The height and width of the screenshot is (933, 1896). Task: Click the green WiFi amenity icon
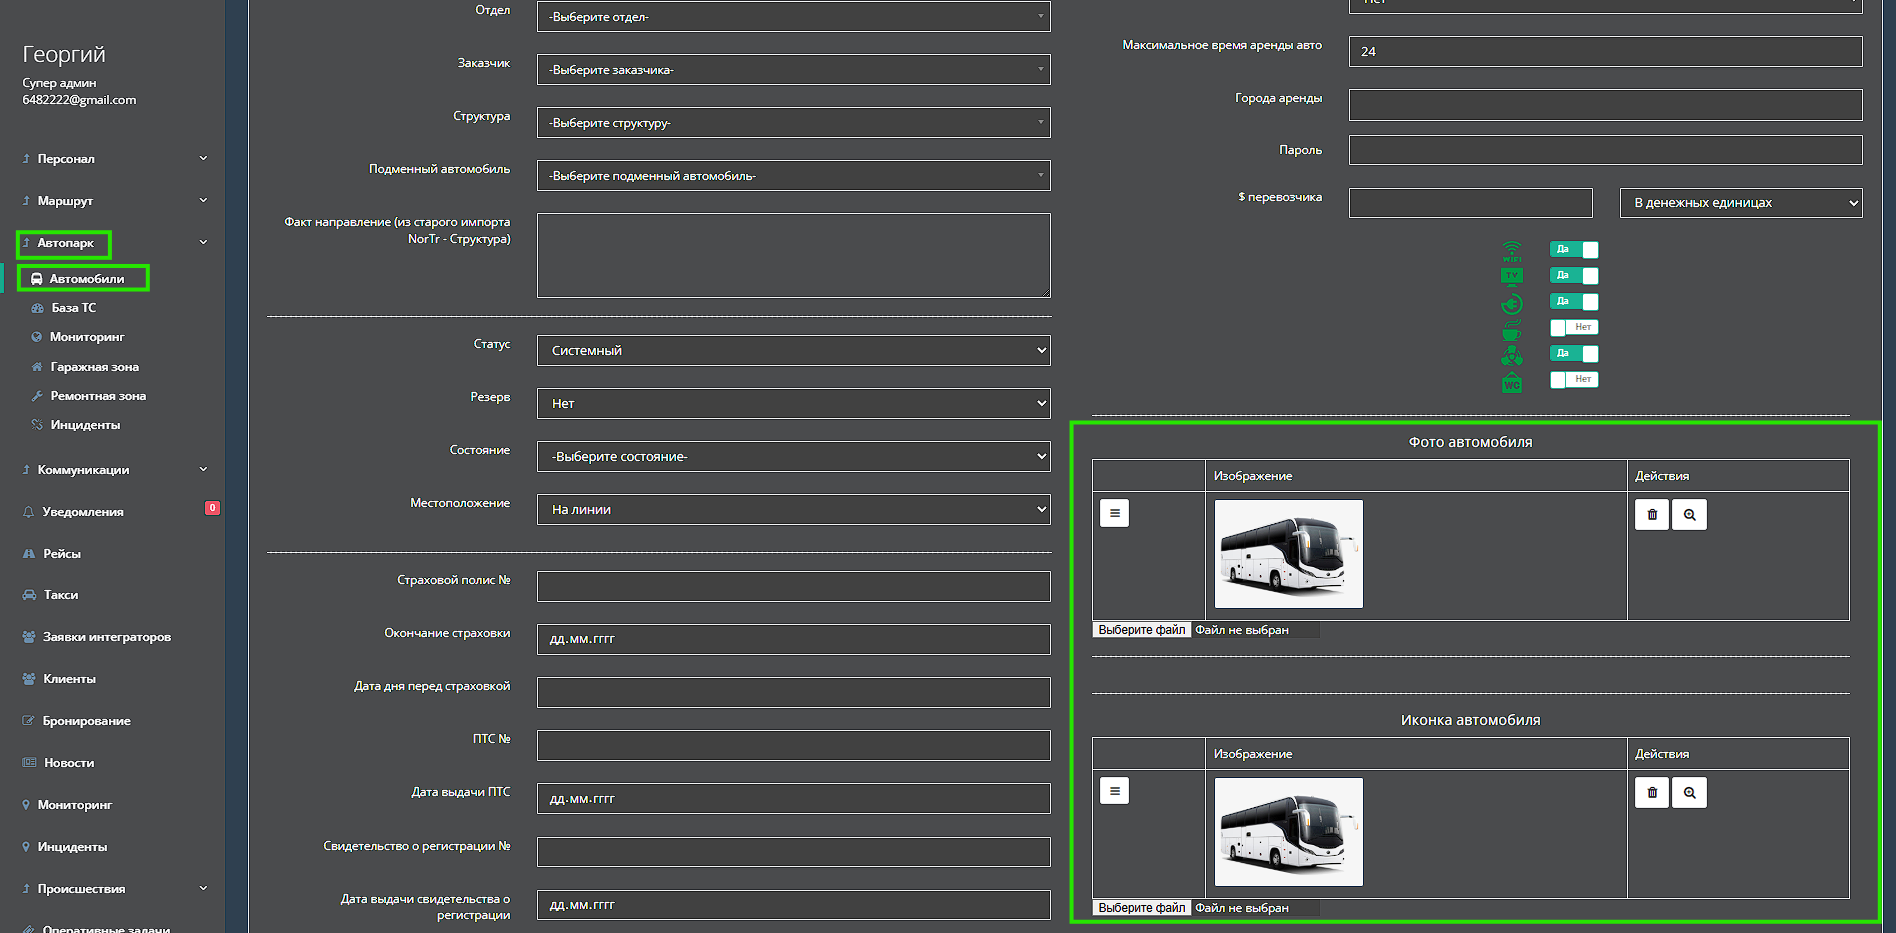1511,251
